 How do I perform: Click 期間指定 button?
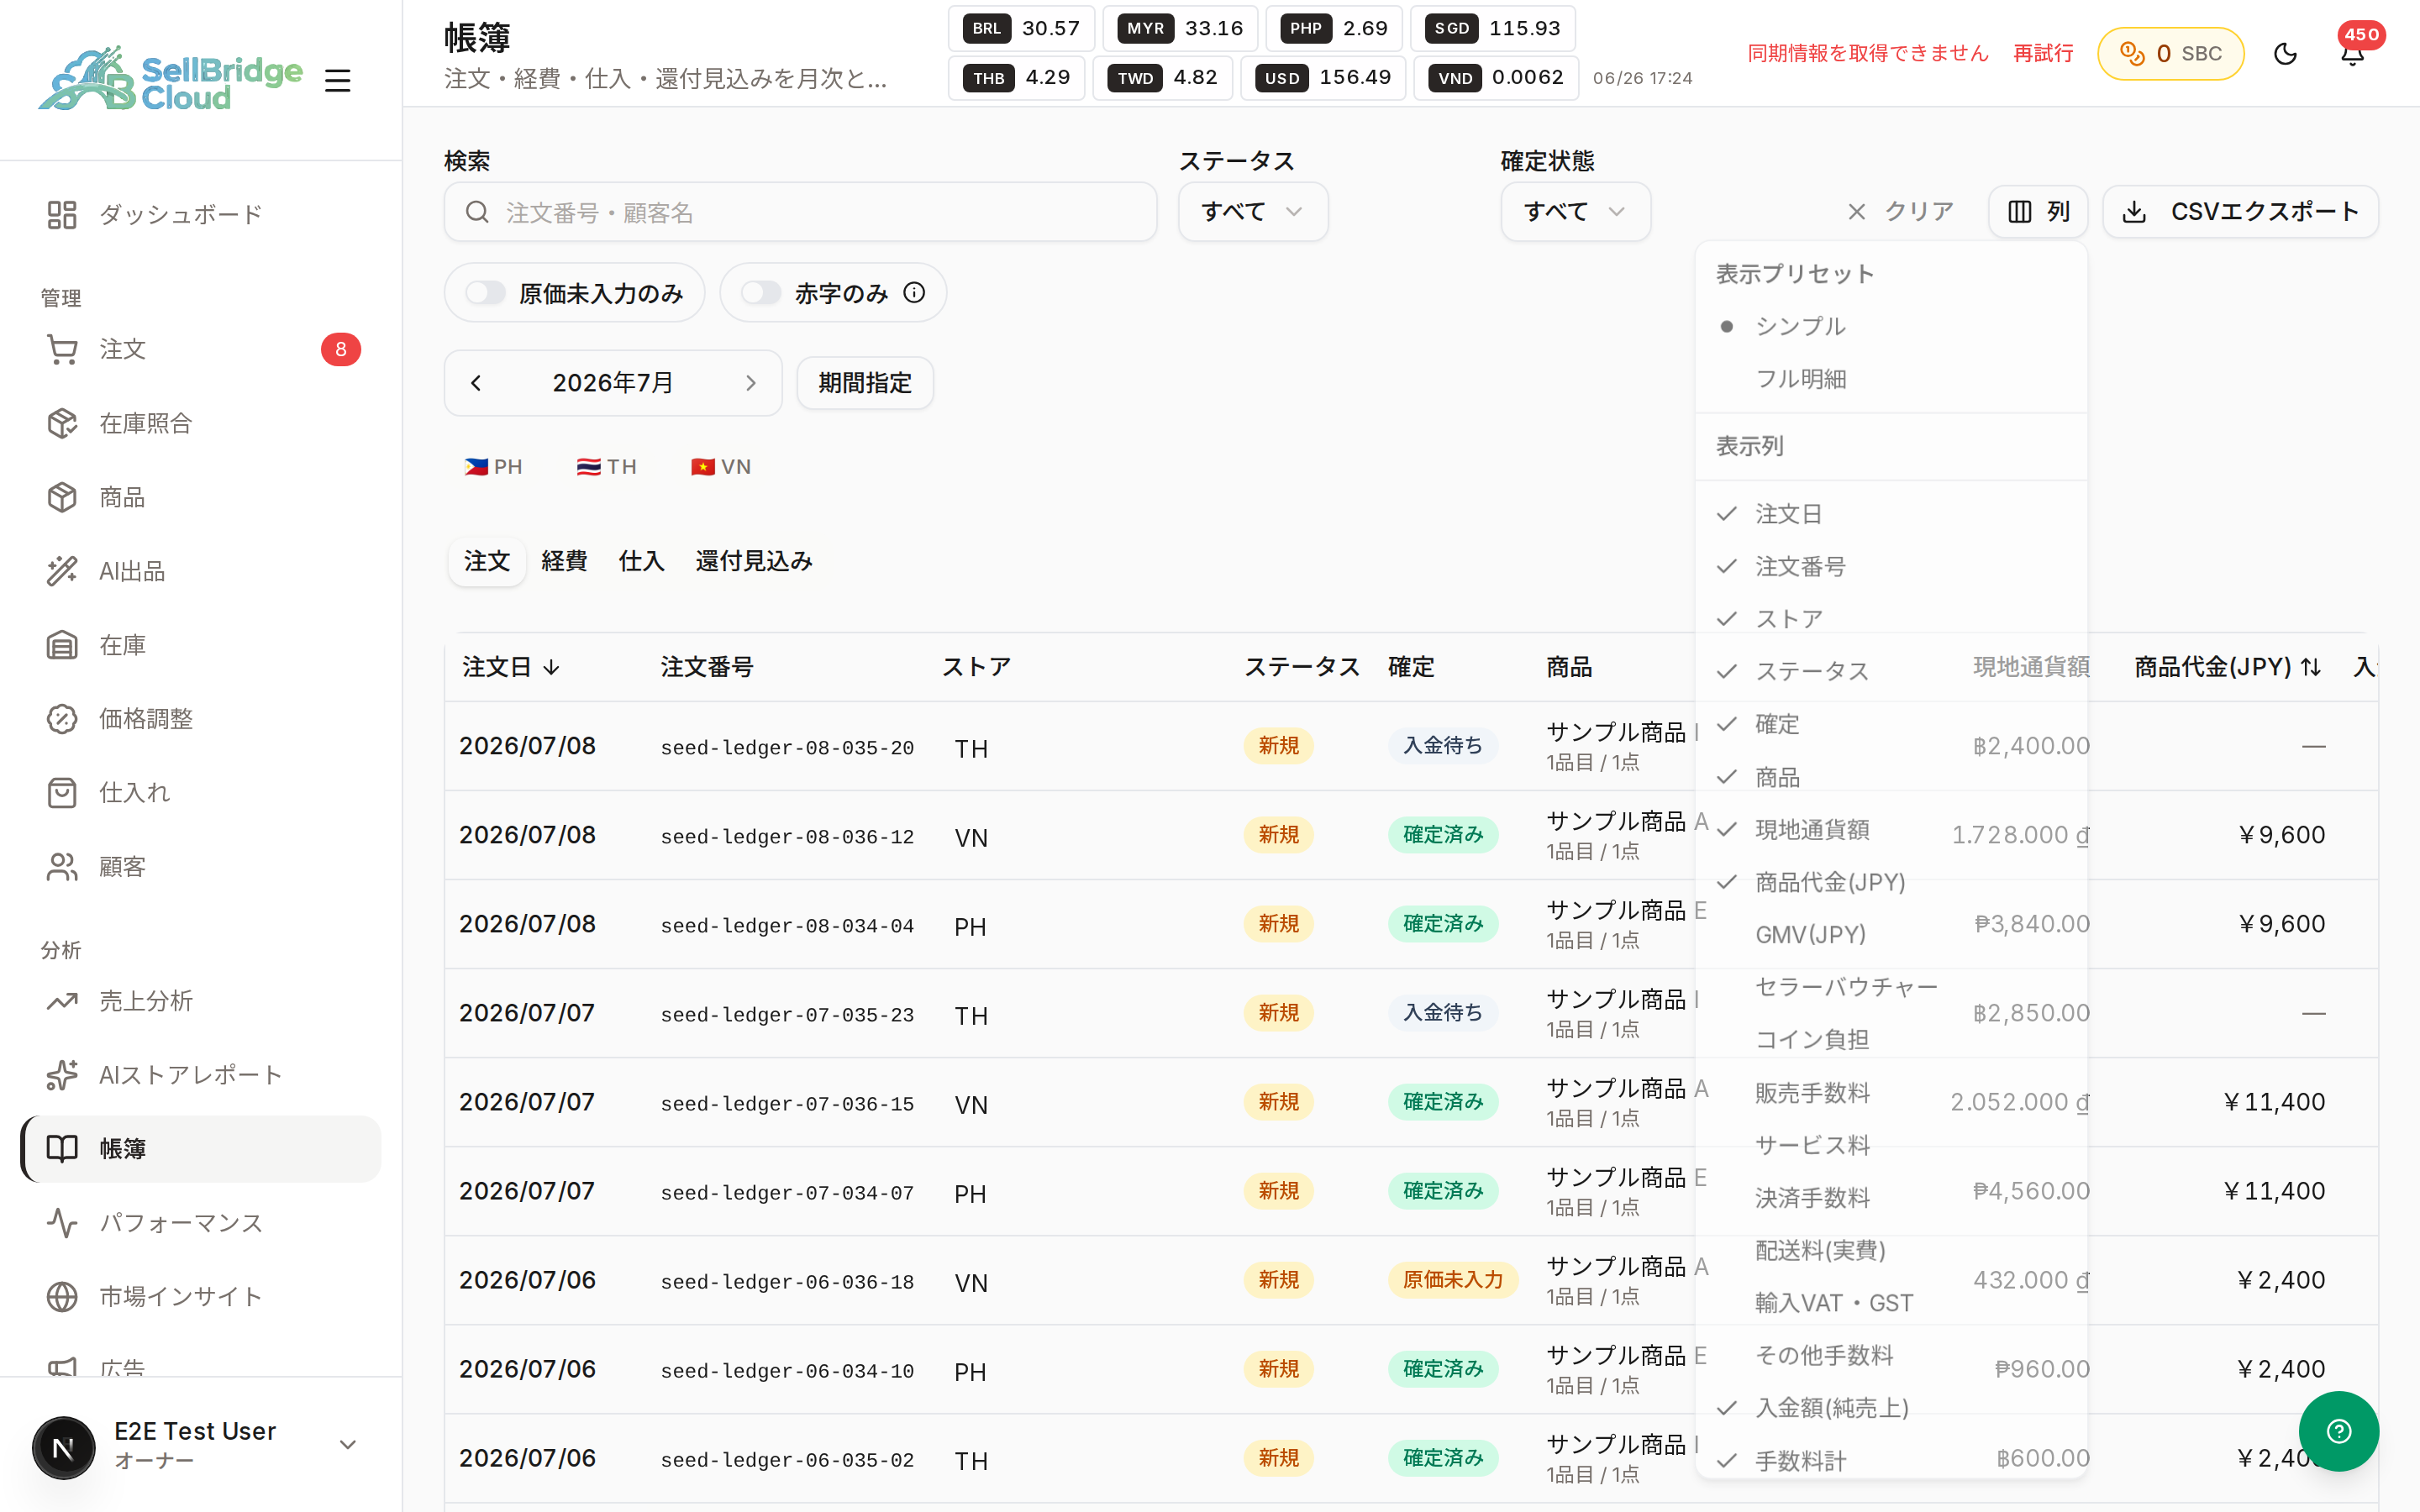[865, 383]
